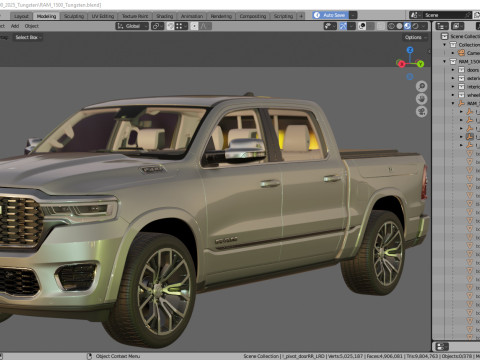Click the Verts count in status bar
Screen dimensions: 480x360
[345, 356]
